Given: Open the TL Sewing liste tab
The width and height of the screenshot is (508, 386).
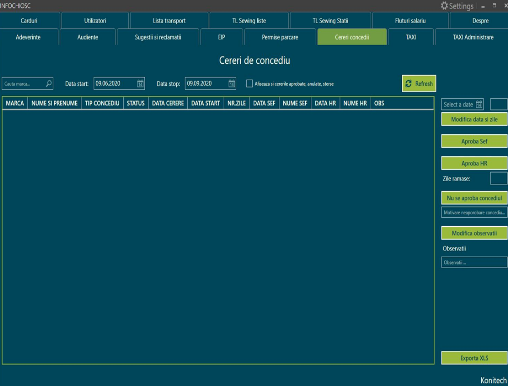Looking at the screenshot, I should tap(249, 21).
